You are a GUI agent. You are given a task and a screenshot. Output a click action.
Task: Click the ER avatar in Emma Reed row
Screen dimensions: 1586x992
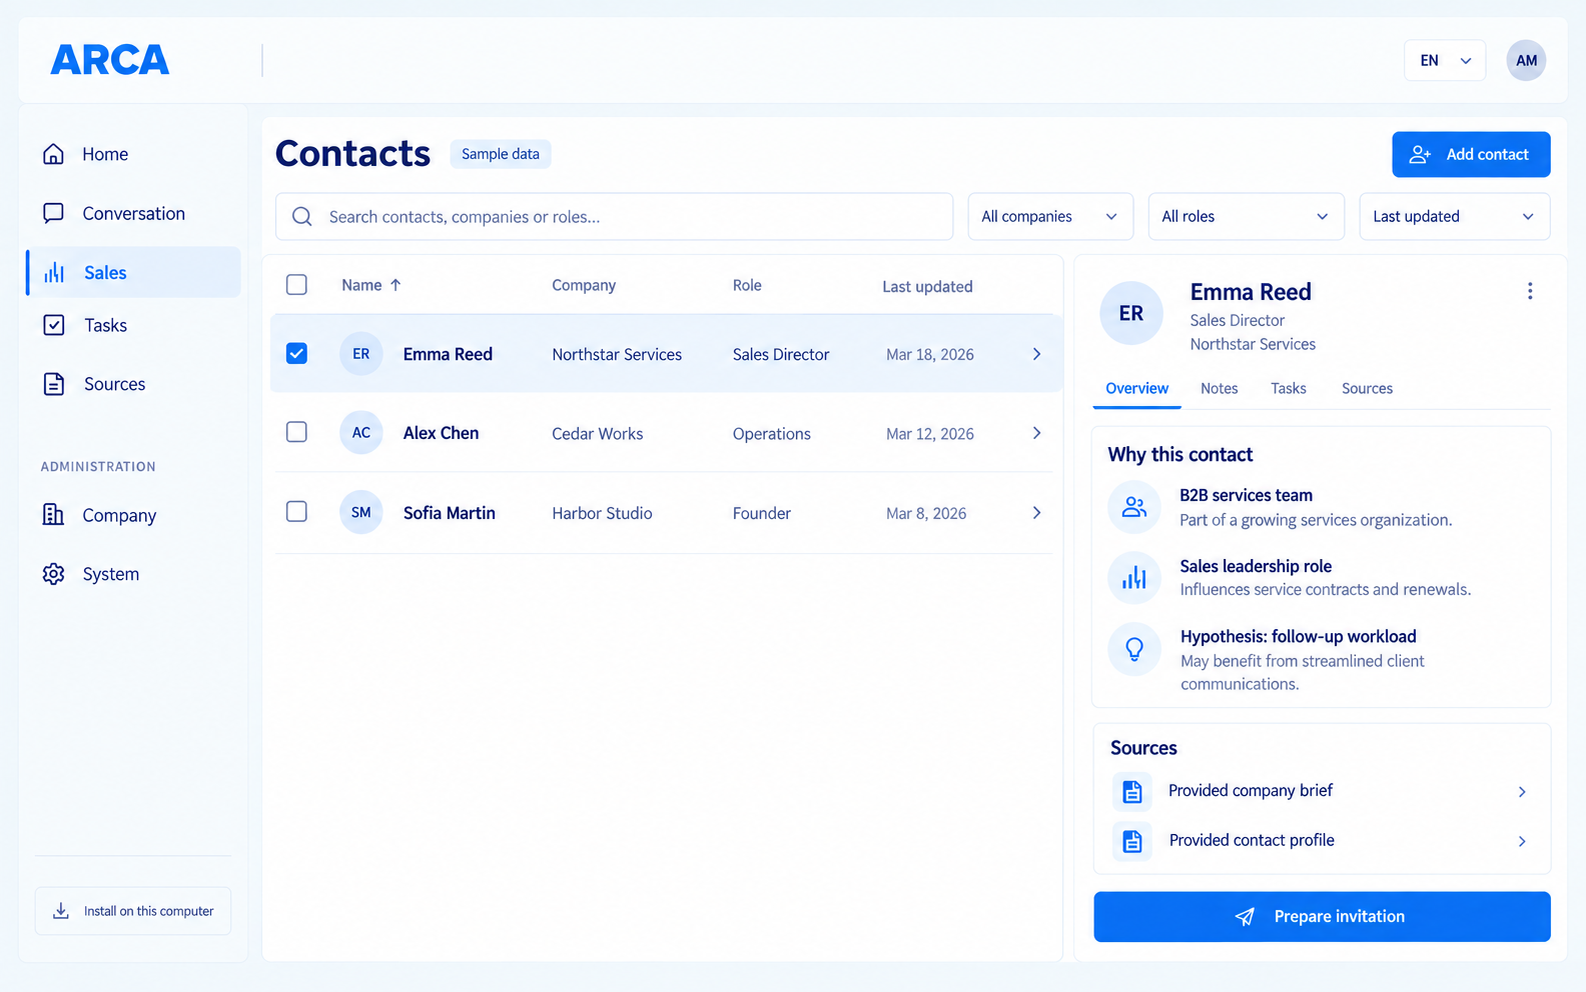pos(361,354)
